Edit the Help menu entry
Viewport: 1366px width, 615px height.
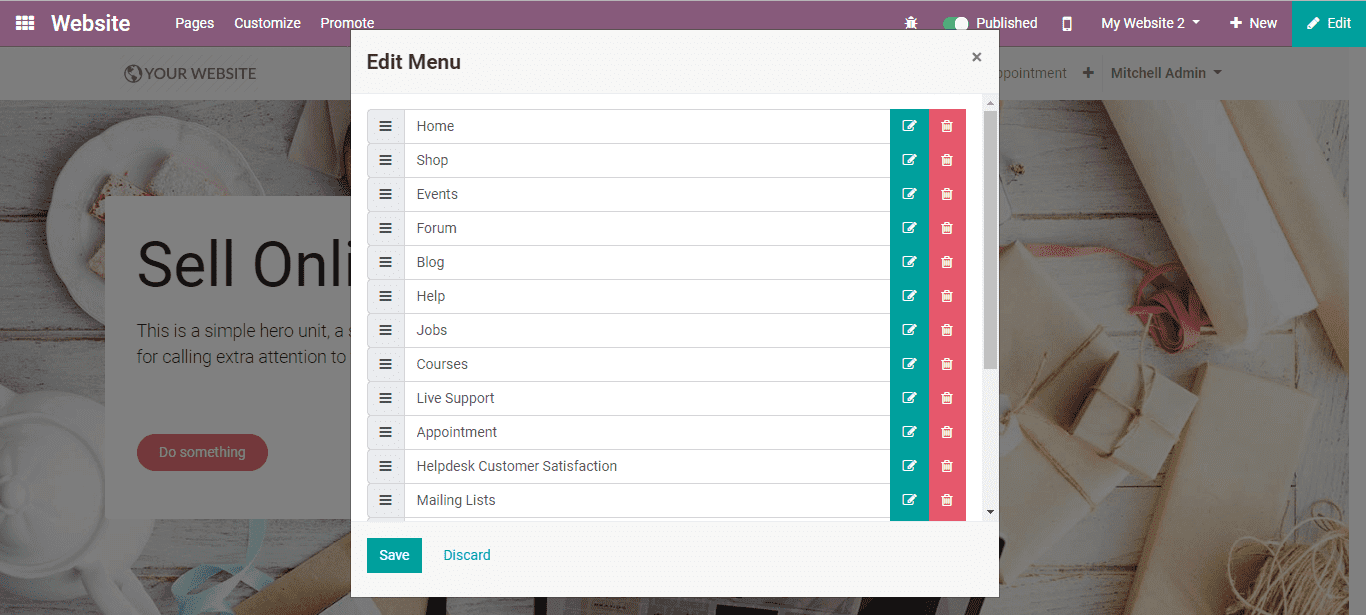[x=909, y=296]
